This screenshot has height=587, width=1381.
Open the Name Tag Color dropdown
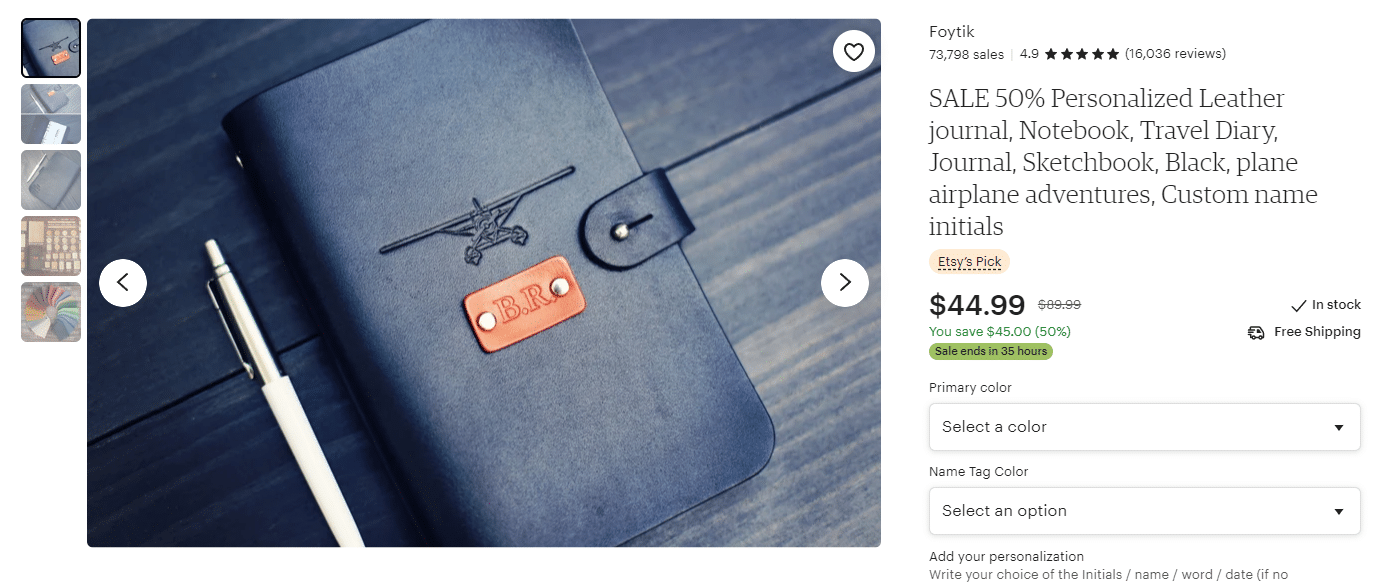pyautogui.click(x=1144, y=511)
